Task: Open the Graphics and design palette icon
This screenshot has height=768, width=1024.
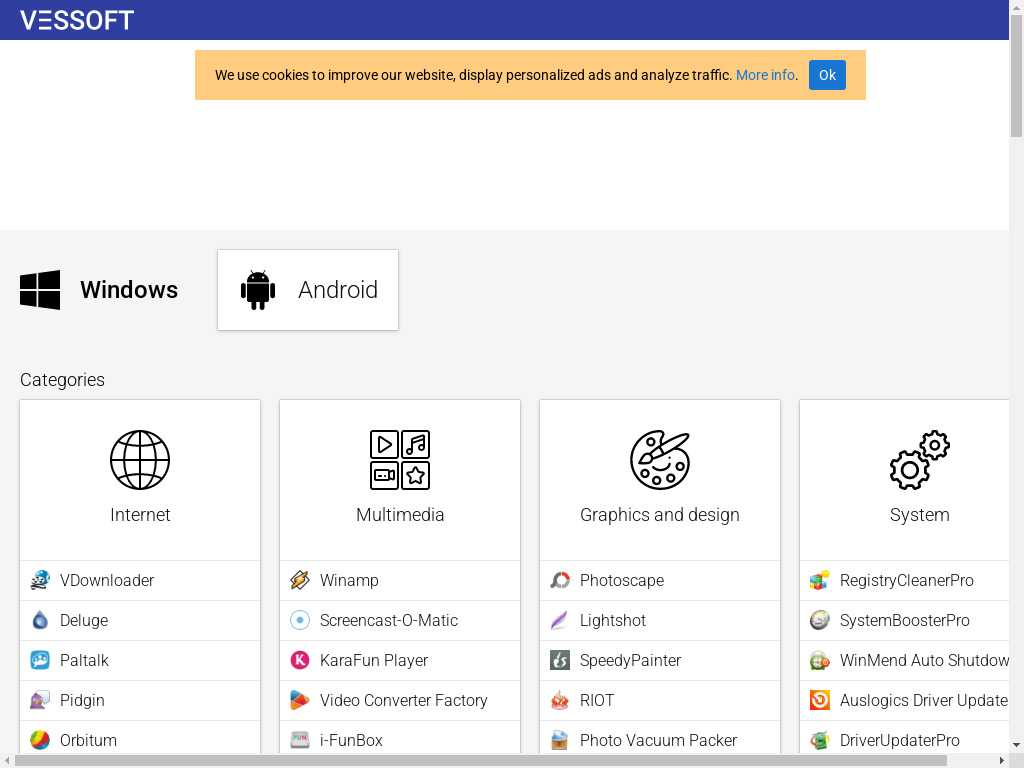Action: pos(660,460)
